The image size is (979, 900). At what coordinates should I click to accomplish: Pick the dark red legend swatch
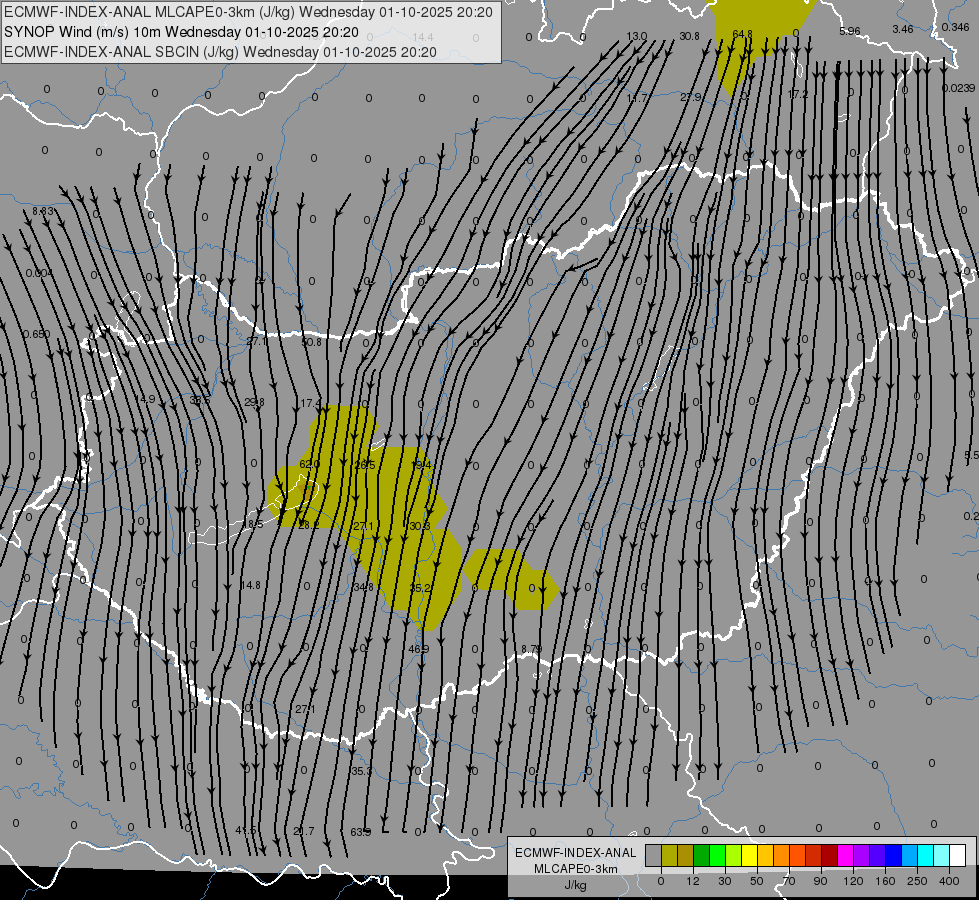click(x=829, y=855)
